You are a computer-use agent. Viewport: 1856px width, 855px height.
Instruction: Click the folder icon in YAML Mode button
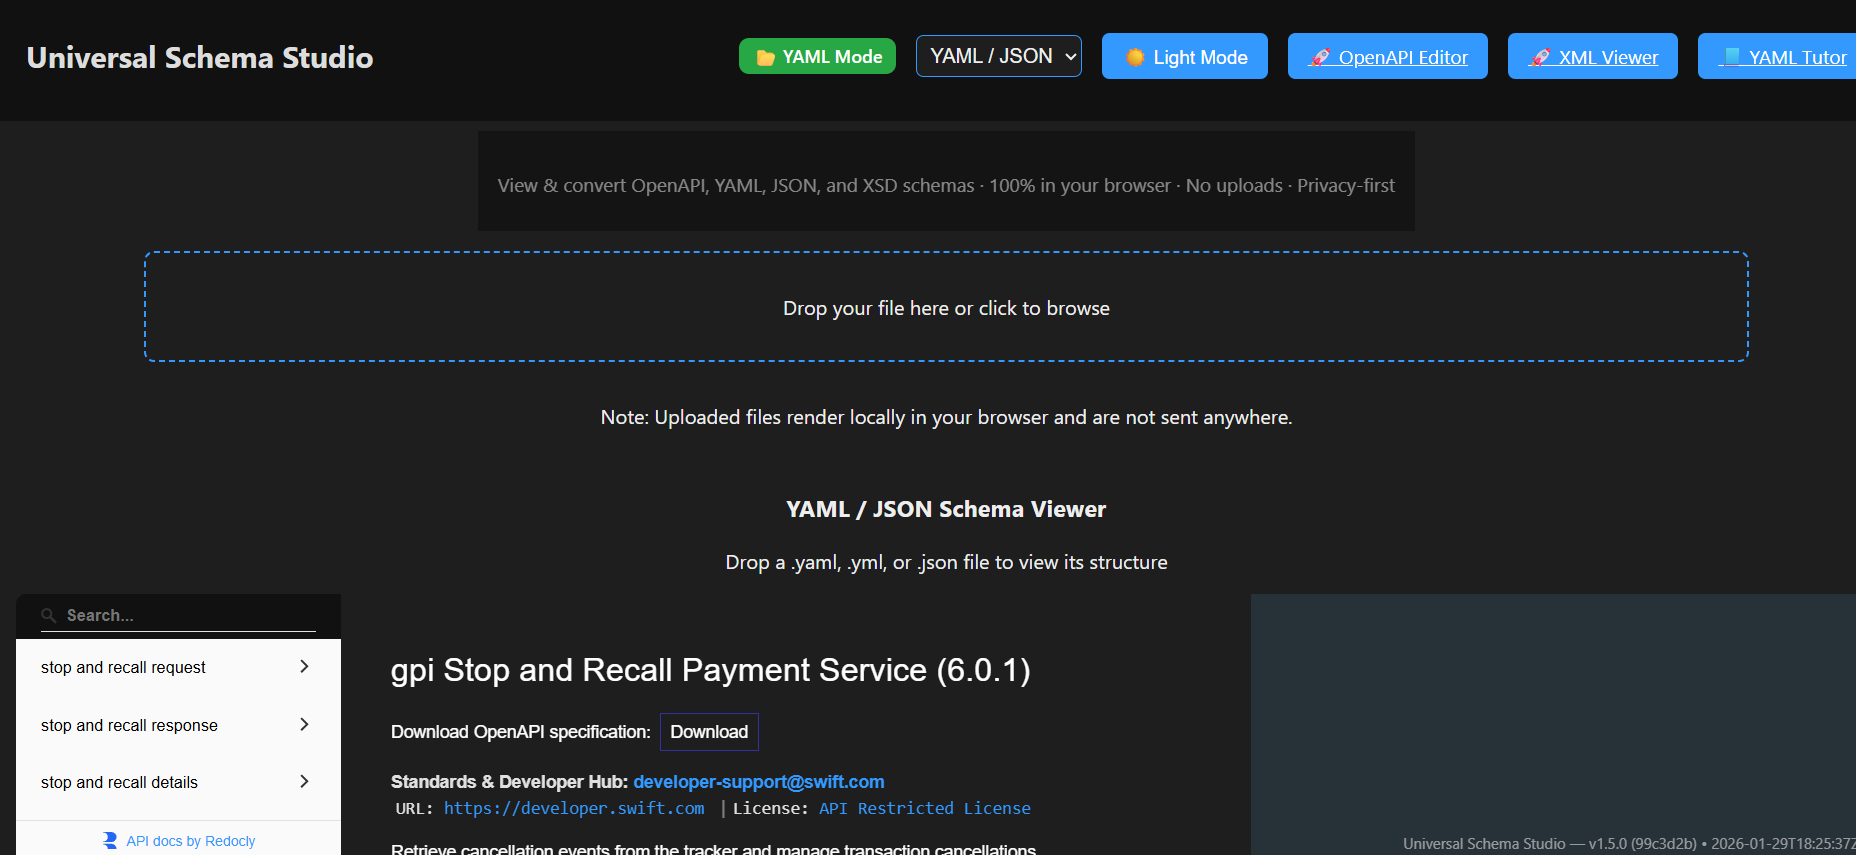pyautogui.click(x=766, y=57)
